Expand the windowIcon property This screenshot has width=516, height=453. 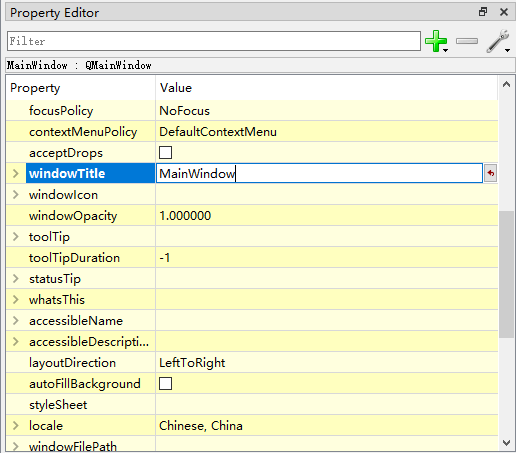click(x=15, y=194)
